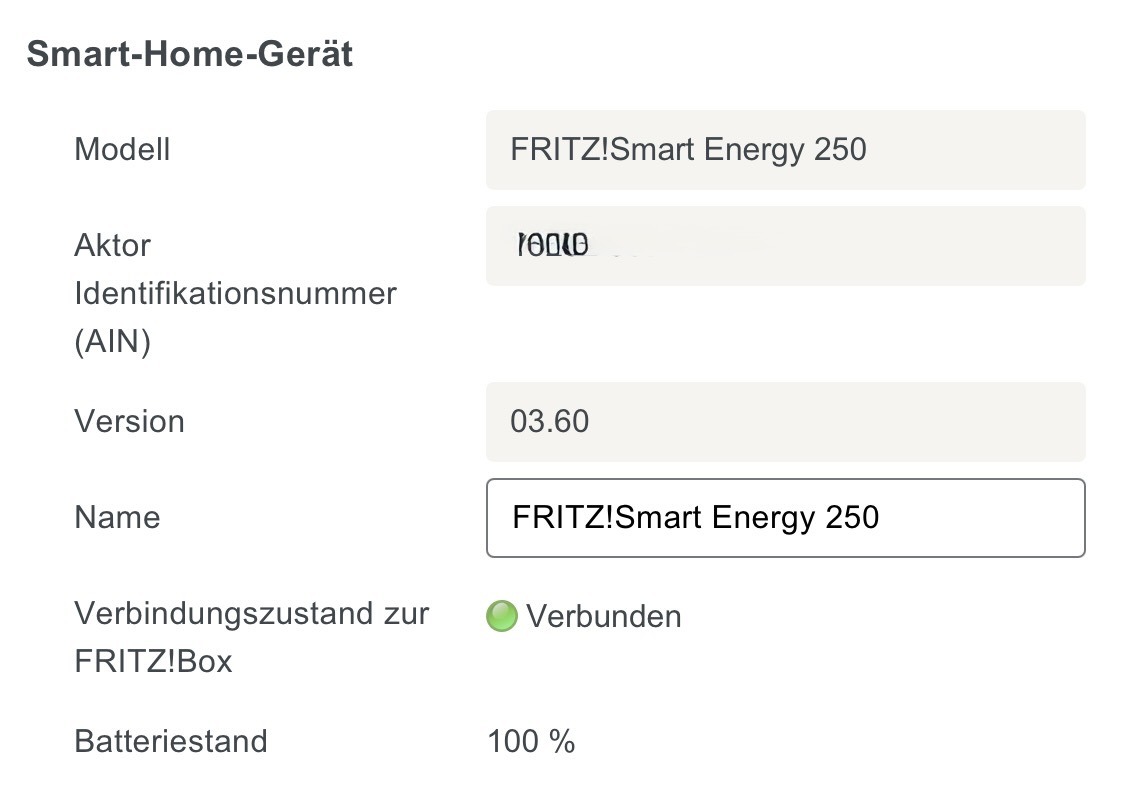Click the Smart-Home-Gerät section heading
Screen dimensions: 1130x786
pos(190,54)
